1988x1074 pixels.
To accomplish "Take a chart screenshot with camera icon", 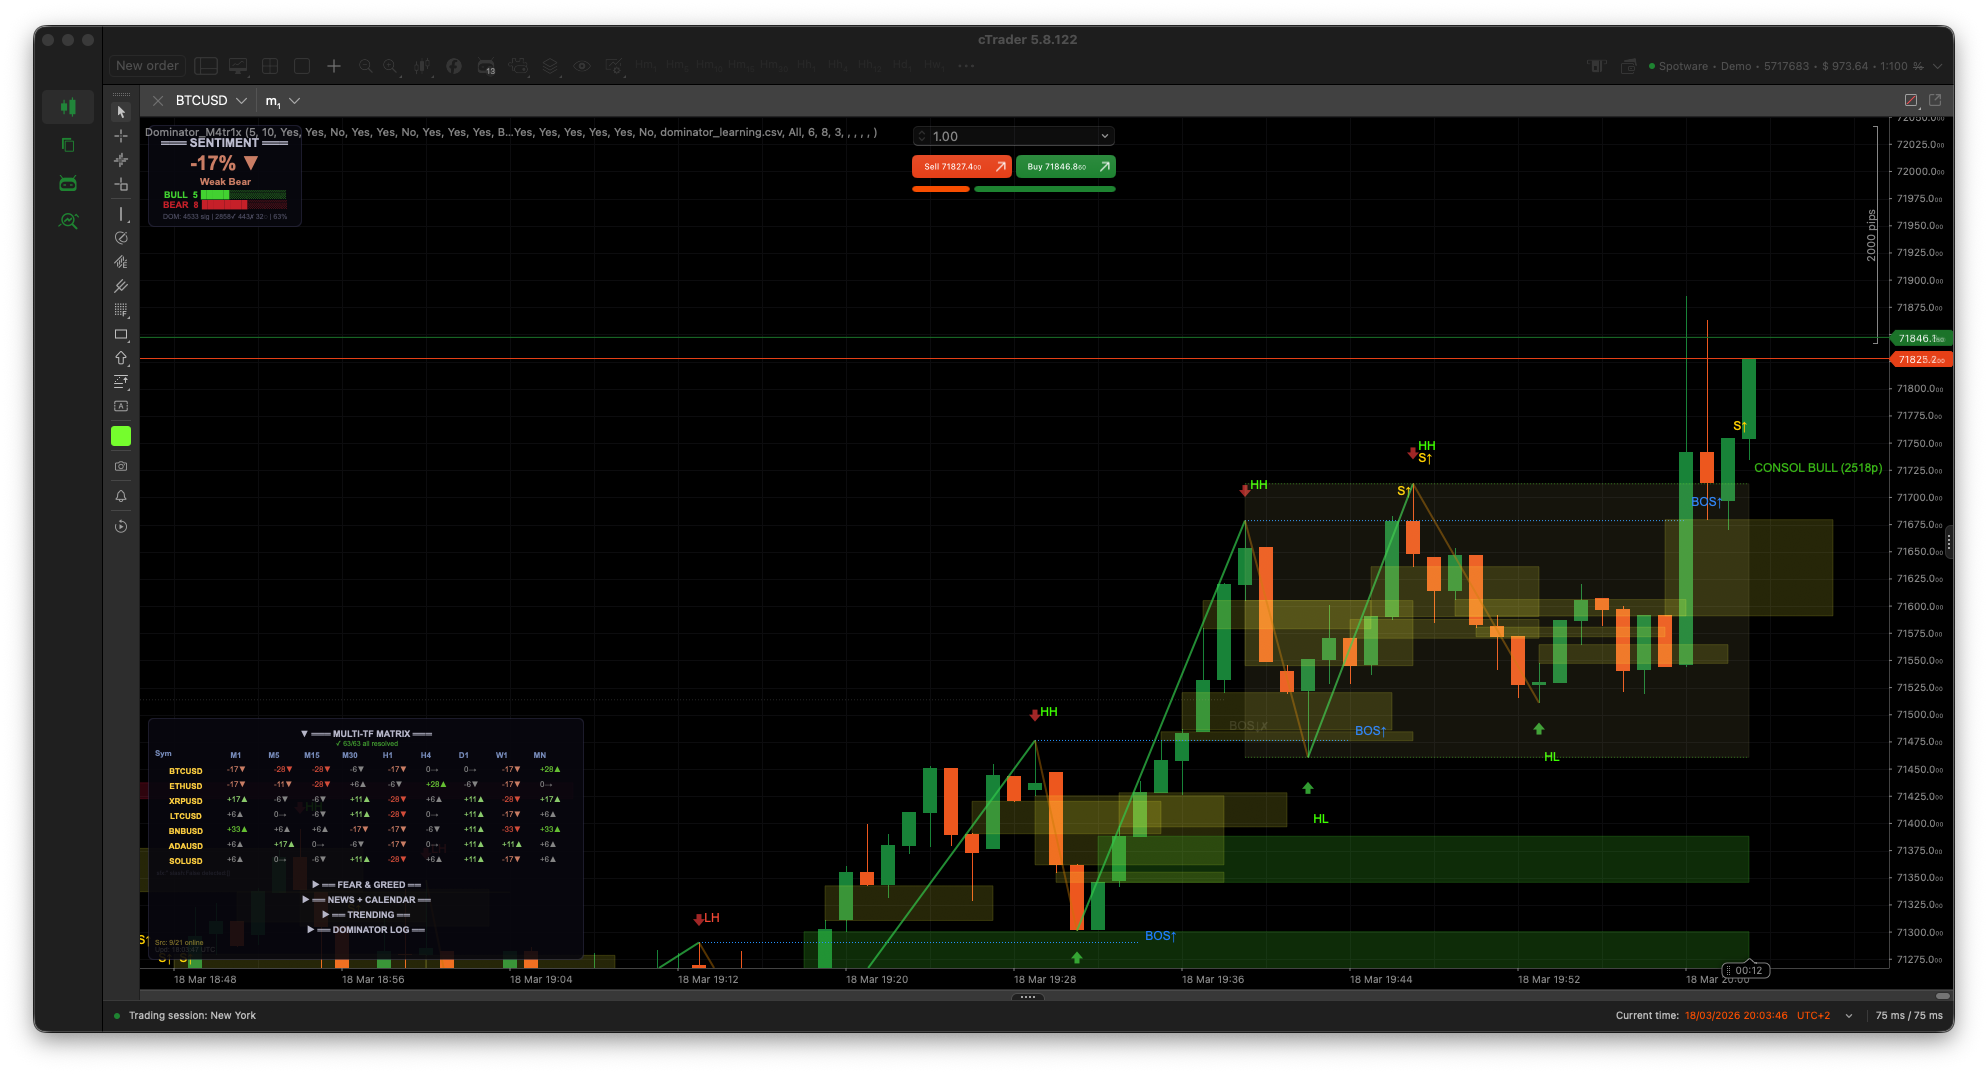I will (121, 466).
